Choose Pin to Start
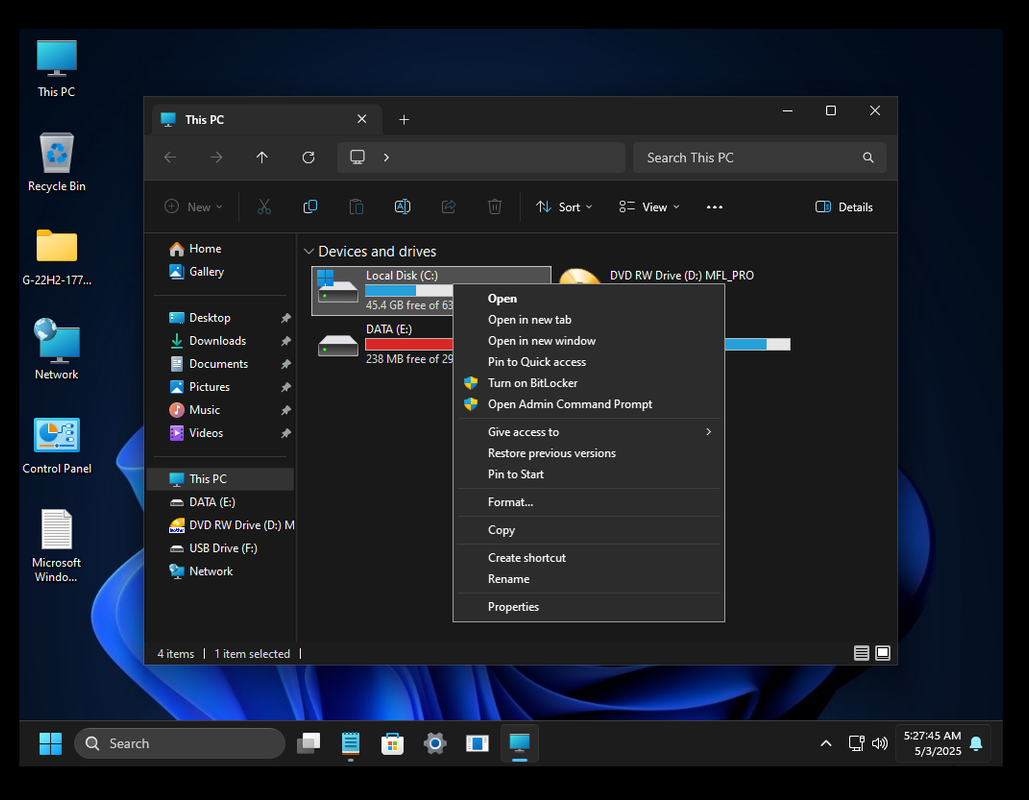The image size is (1029, 800). tap(589, 474)
